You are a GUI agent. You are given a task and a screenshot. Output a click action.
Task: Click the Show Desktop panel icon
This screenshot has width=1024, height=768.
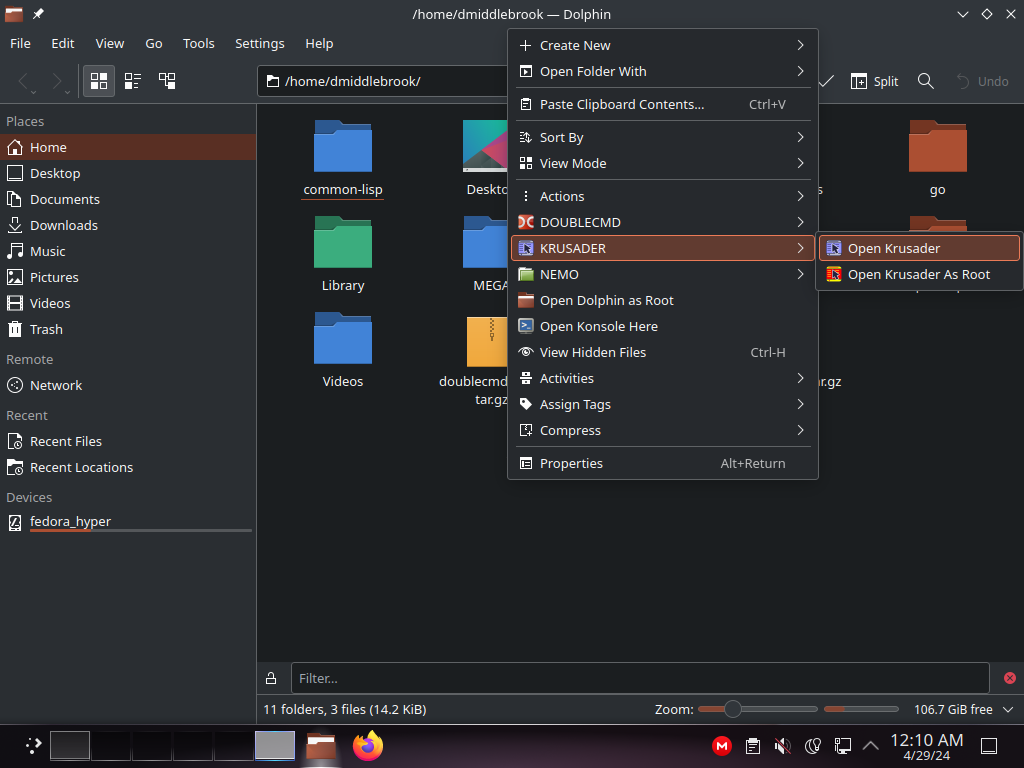point(989,745)
